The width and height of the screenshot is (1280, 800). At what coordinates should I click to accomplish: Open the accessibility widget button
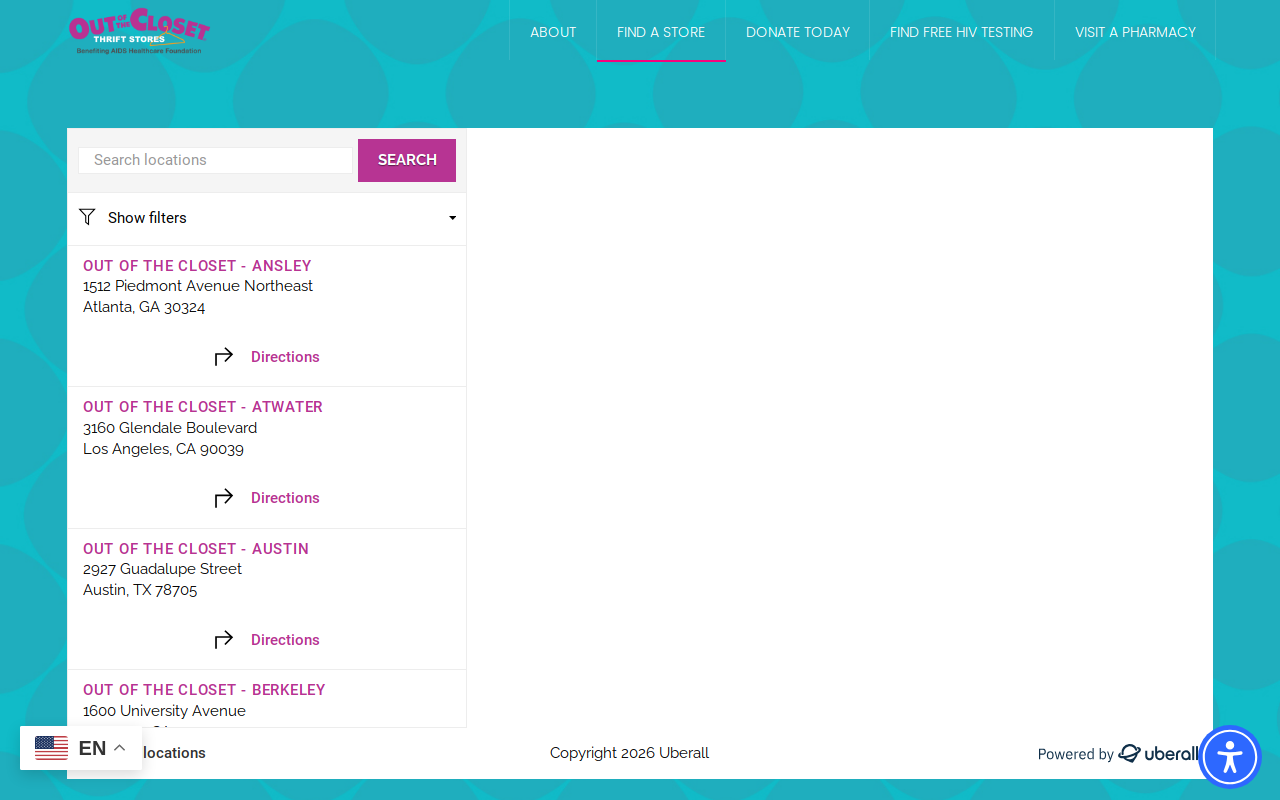(1230, 757)
